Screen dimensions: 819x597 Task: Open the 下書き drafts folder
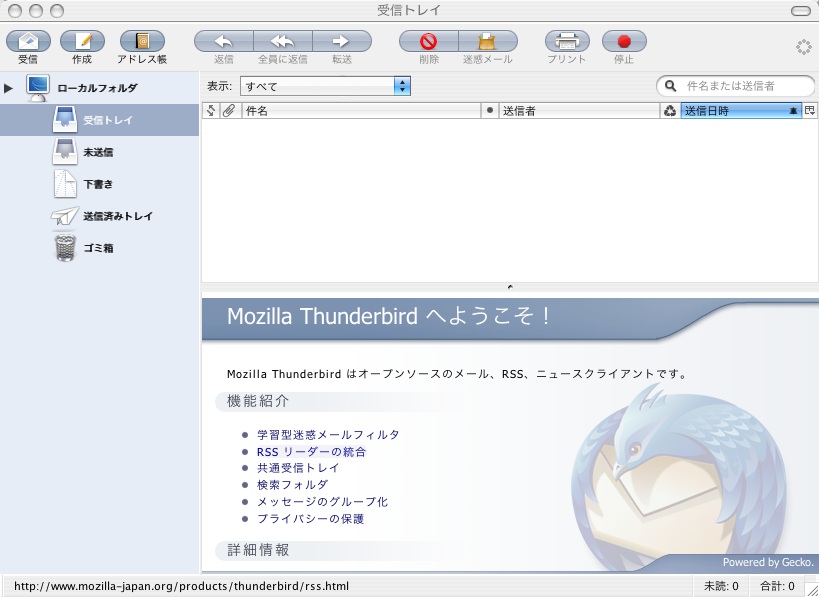click(99, 184)
